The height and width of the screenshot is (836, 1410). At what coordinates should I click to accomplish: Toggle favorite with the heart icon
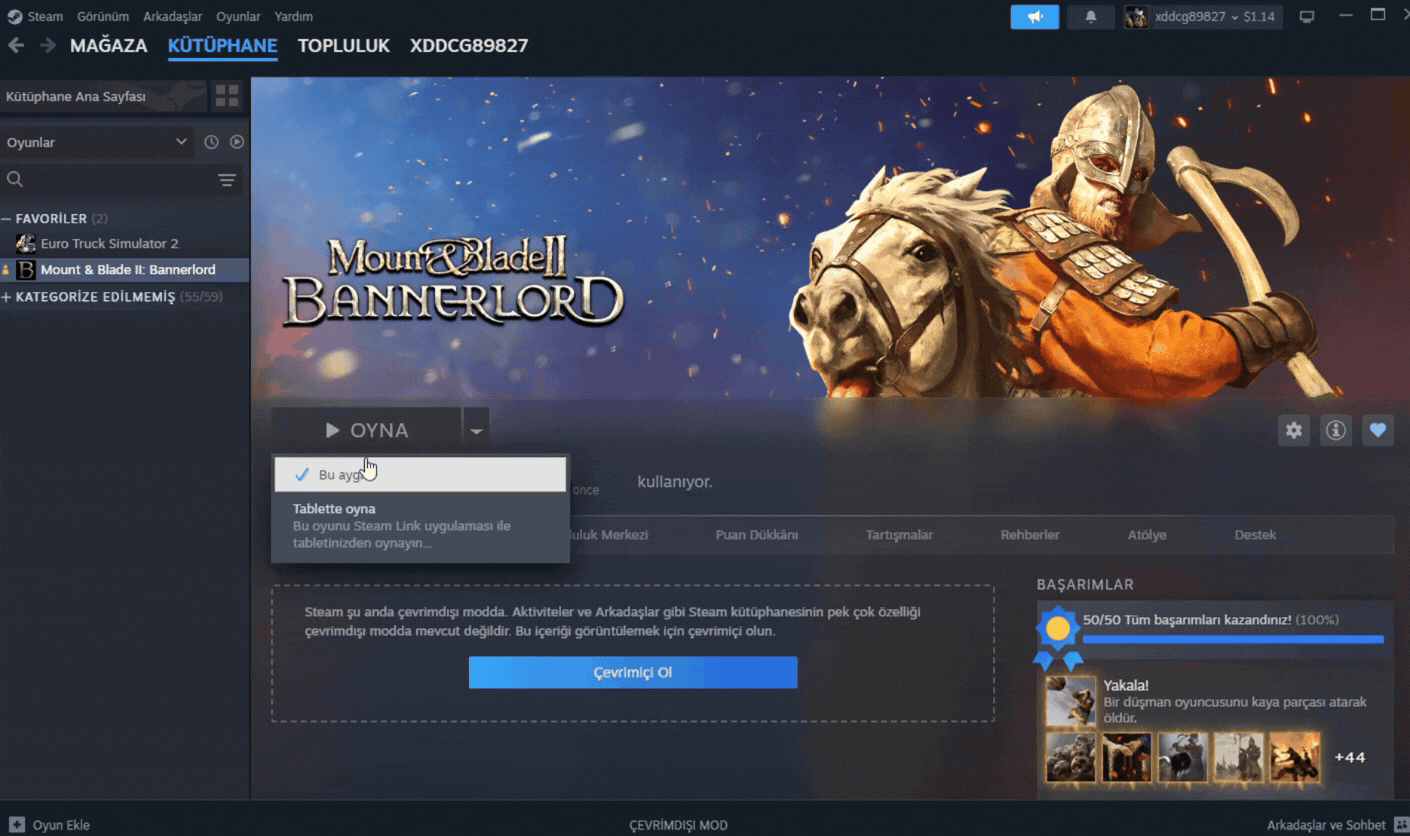click(x=1378, y=430)
